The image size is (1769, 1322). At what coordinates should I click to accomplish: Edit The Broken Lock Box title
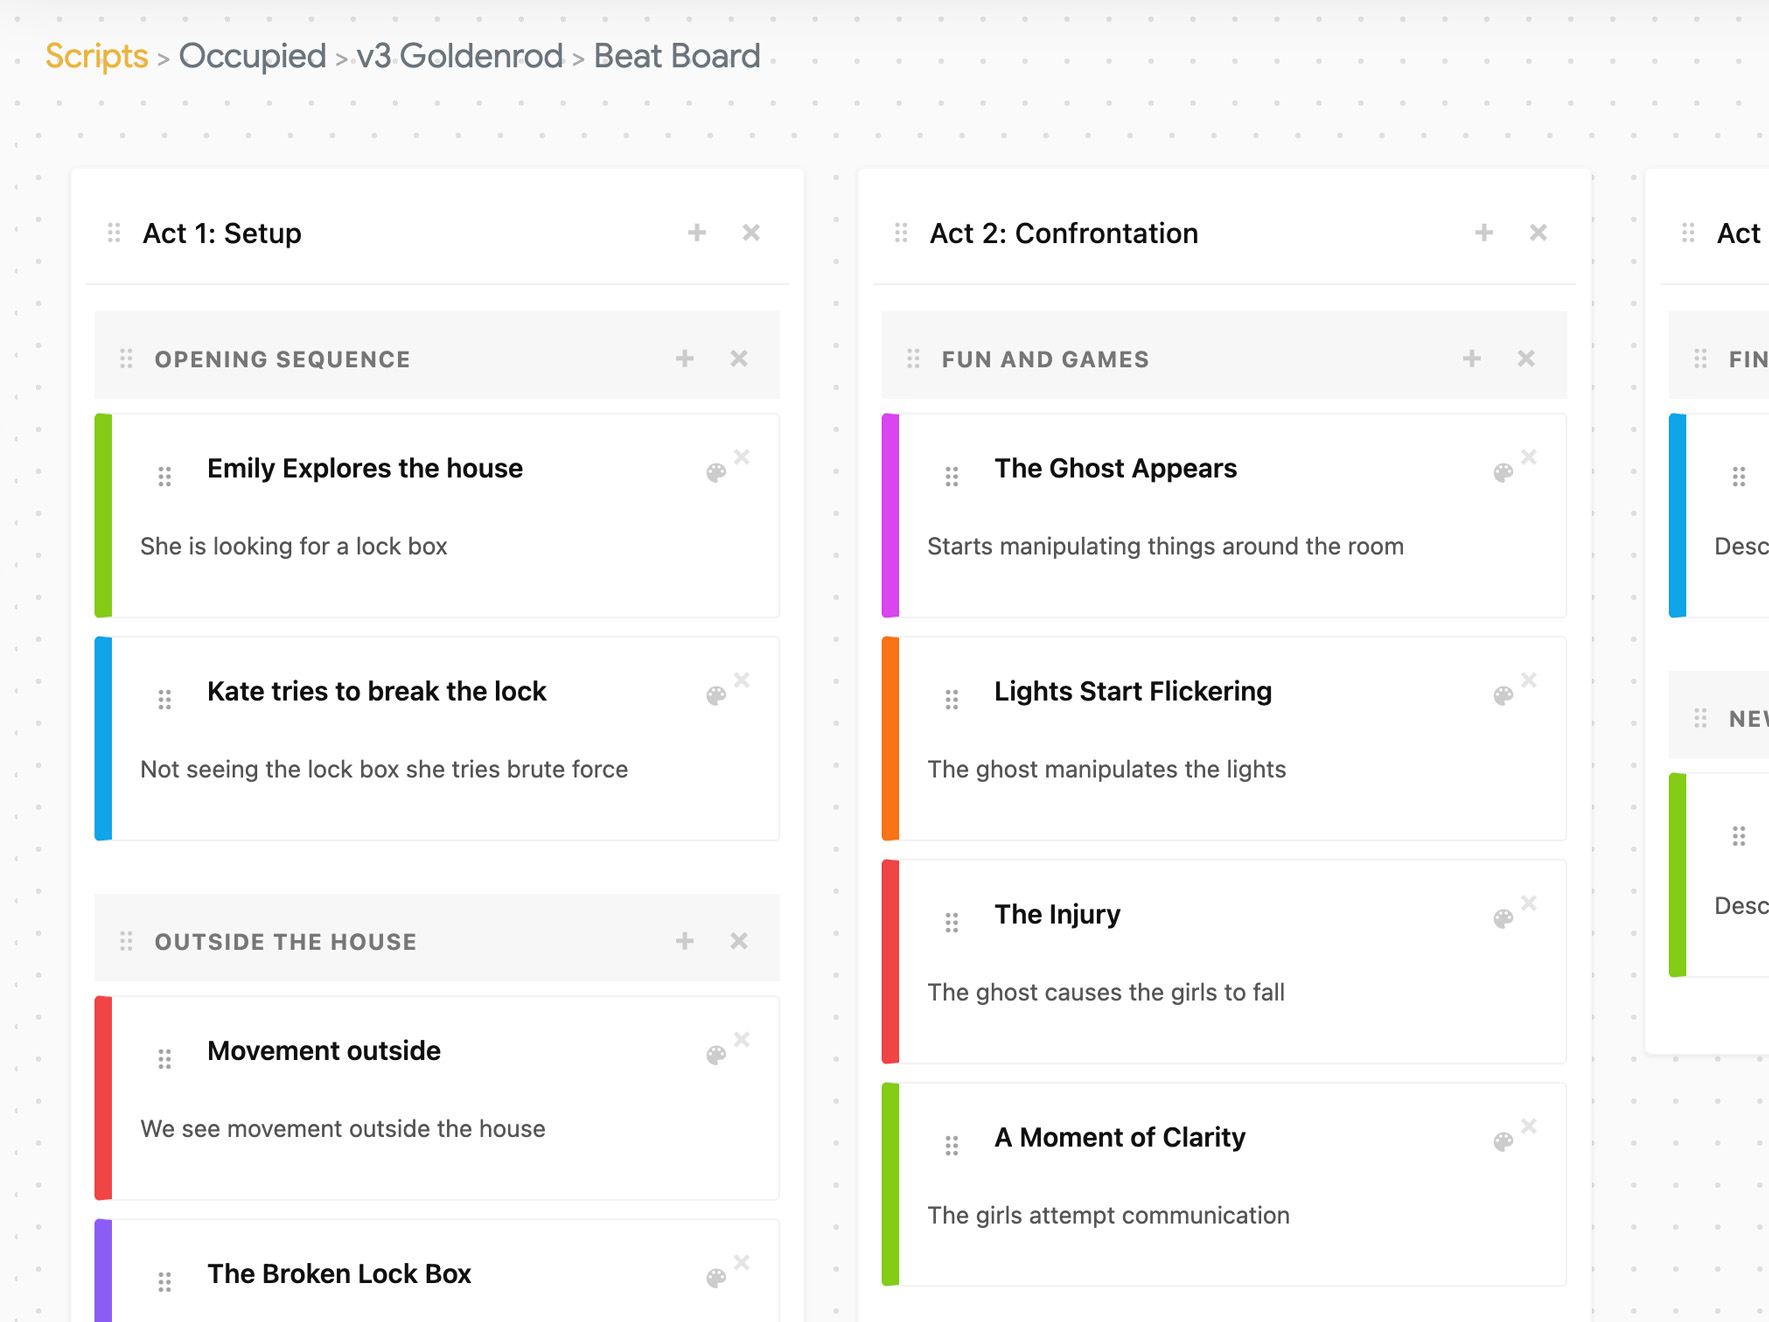(339, 1274)
